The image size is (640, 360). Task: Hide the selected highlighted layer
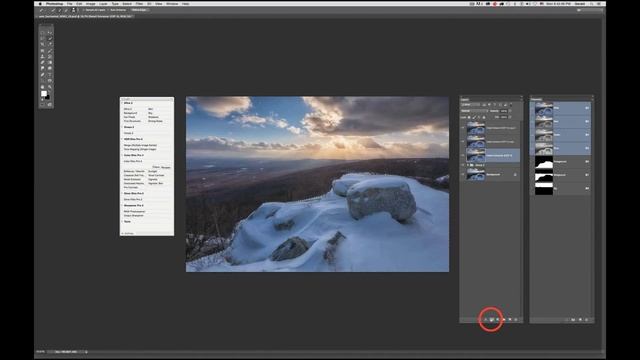[x=462, y=155]
